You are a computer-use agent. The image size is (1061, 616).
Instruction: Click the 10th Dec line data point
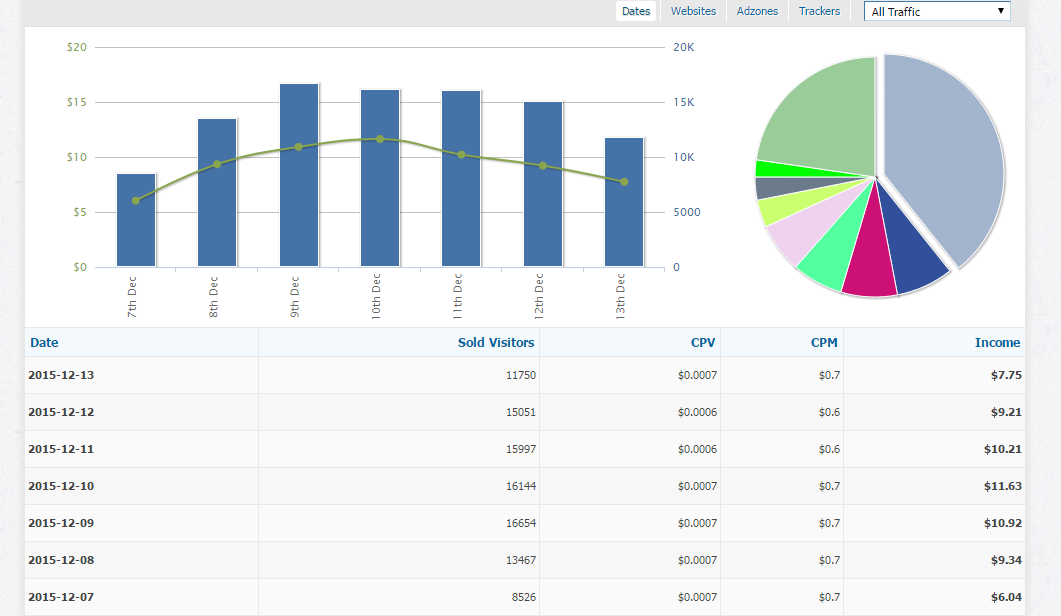380,139
